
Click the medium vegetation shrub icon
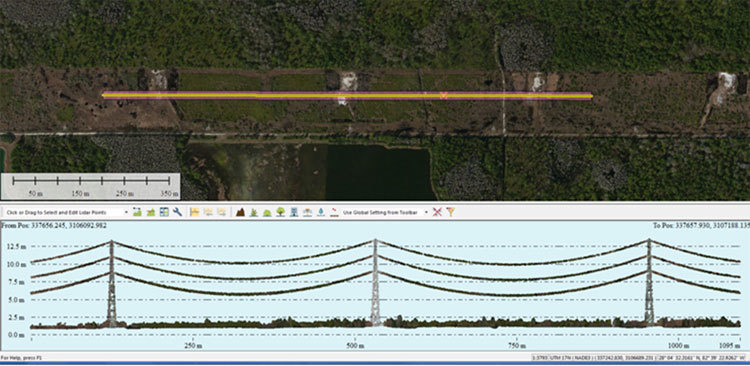[267, 212]
